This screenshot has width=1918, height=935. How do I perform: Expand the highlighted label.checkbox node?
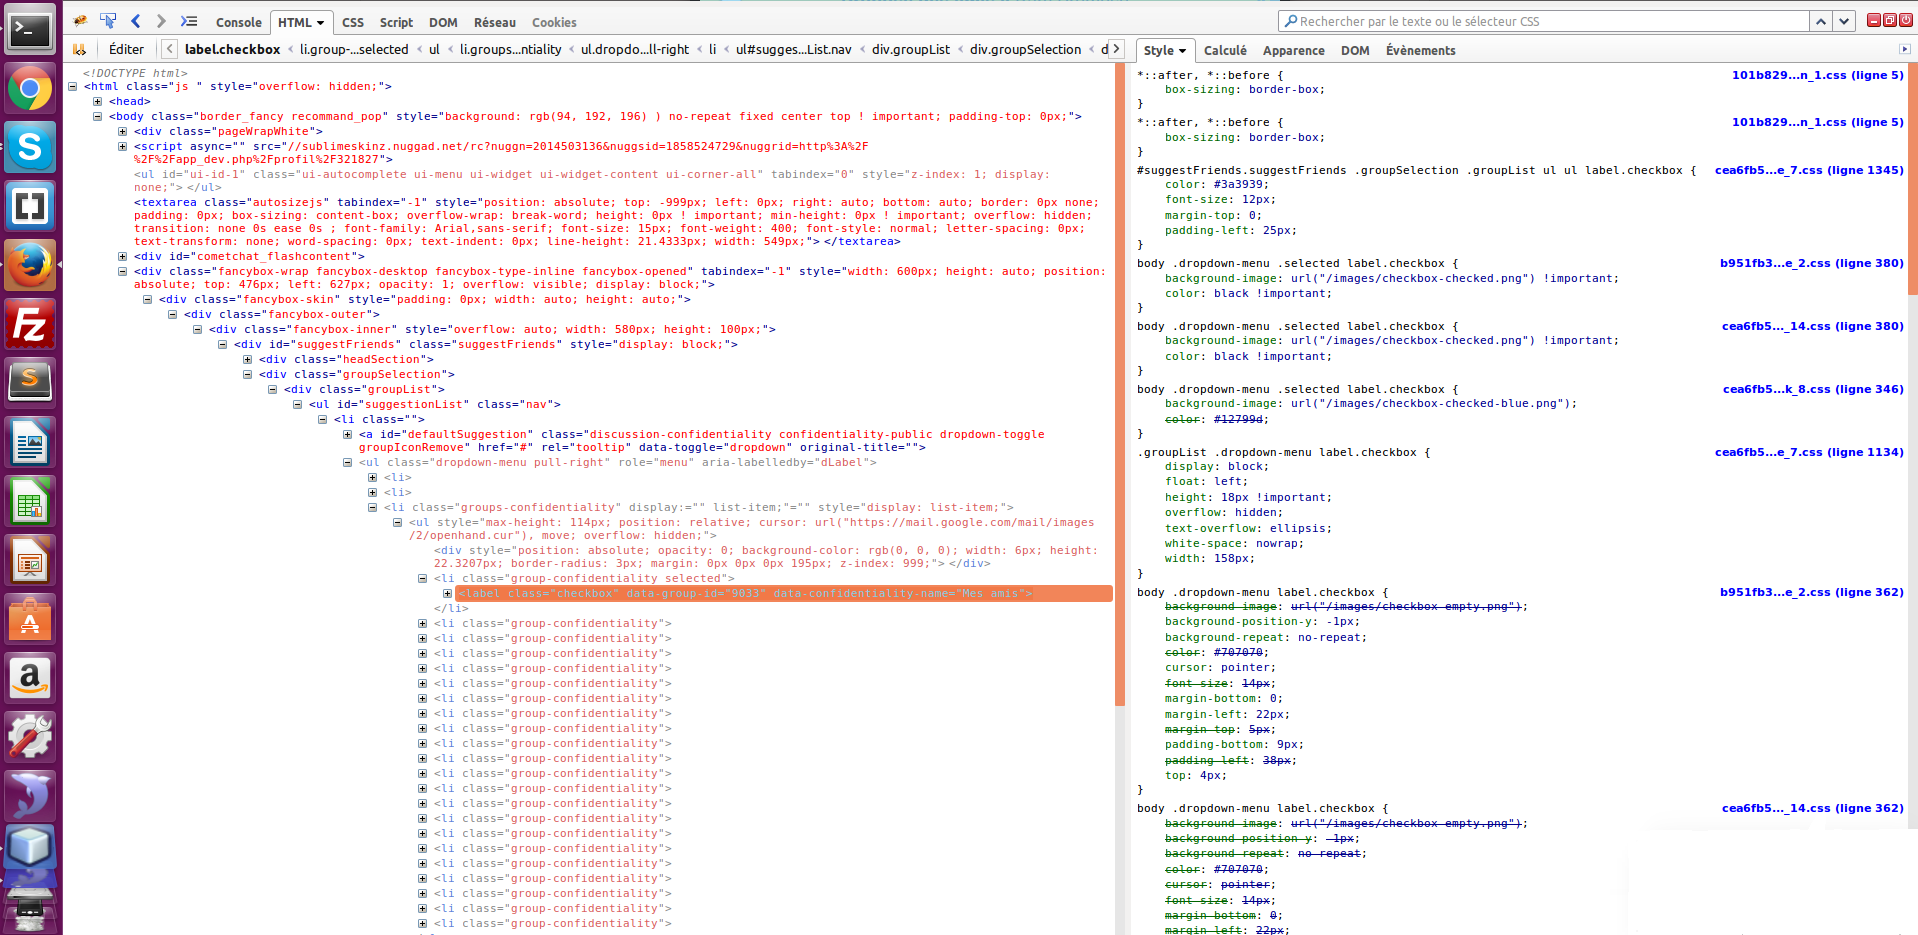[x=448, y=594]
